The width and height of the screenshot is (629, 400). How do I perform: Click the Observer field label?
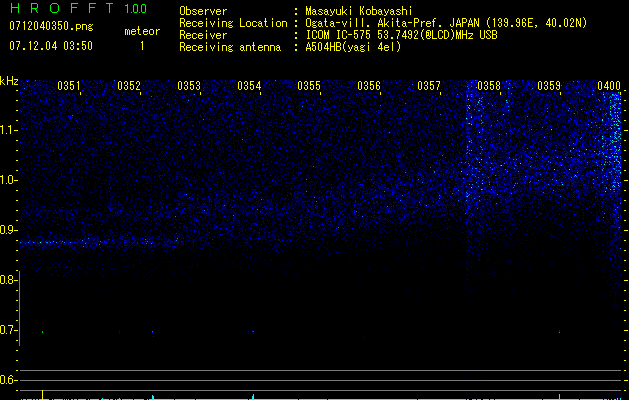coord(203,11)
